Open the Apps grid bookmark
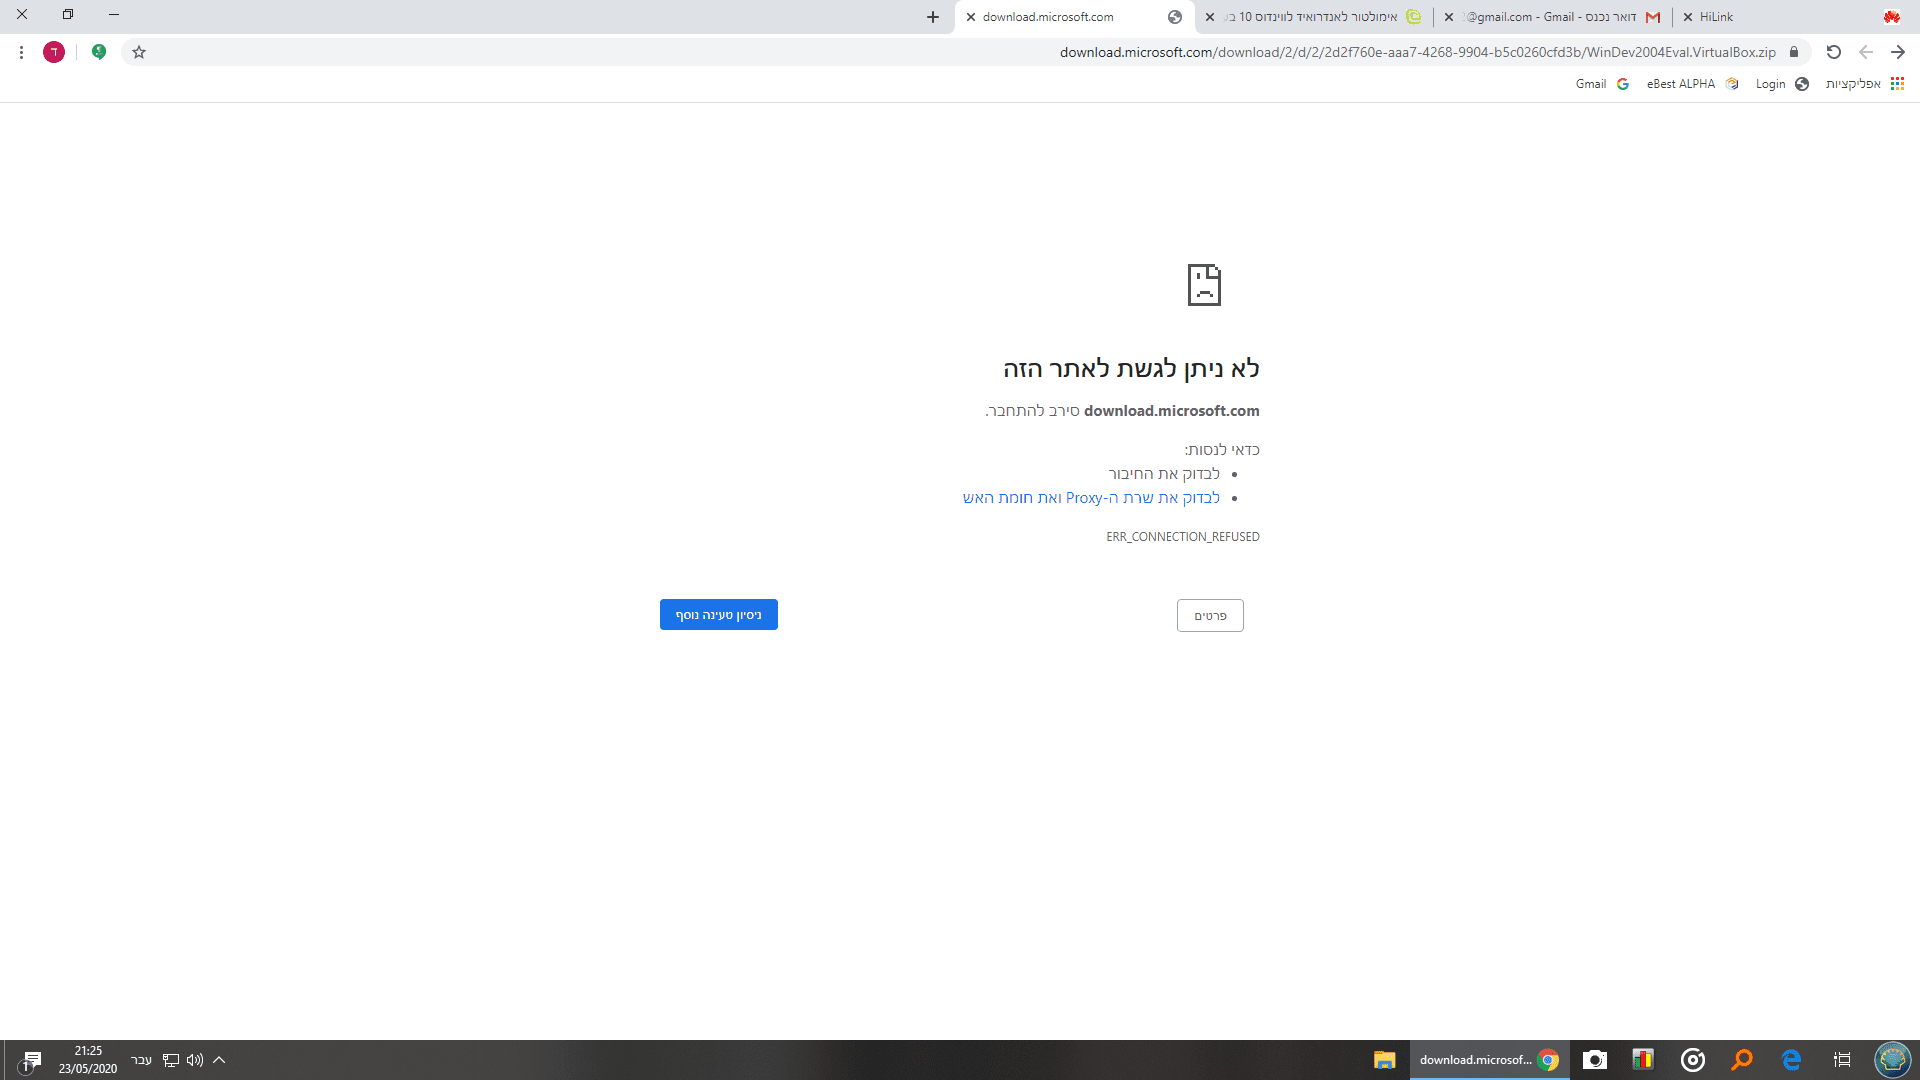Viewport: 1920px width, 1080px height. [x=1897, y=84]
